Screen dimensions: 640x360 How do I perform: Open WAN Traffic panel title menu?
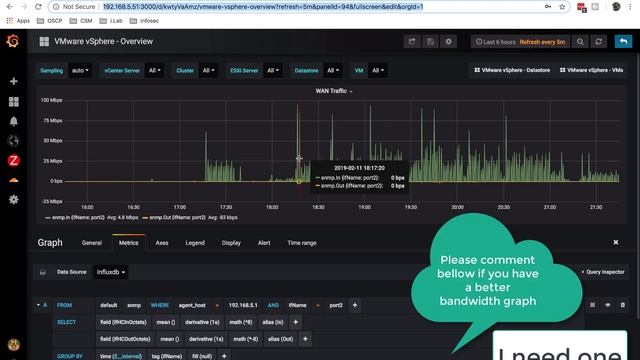click(333, 91)
